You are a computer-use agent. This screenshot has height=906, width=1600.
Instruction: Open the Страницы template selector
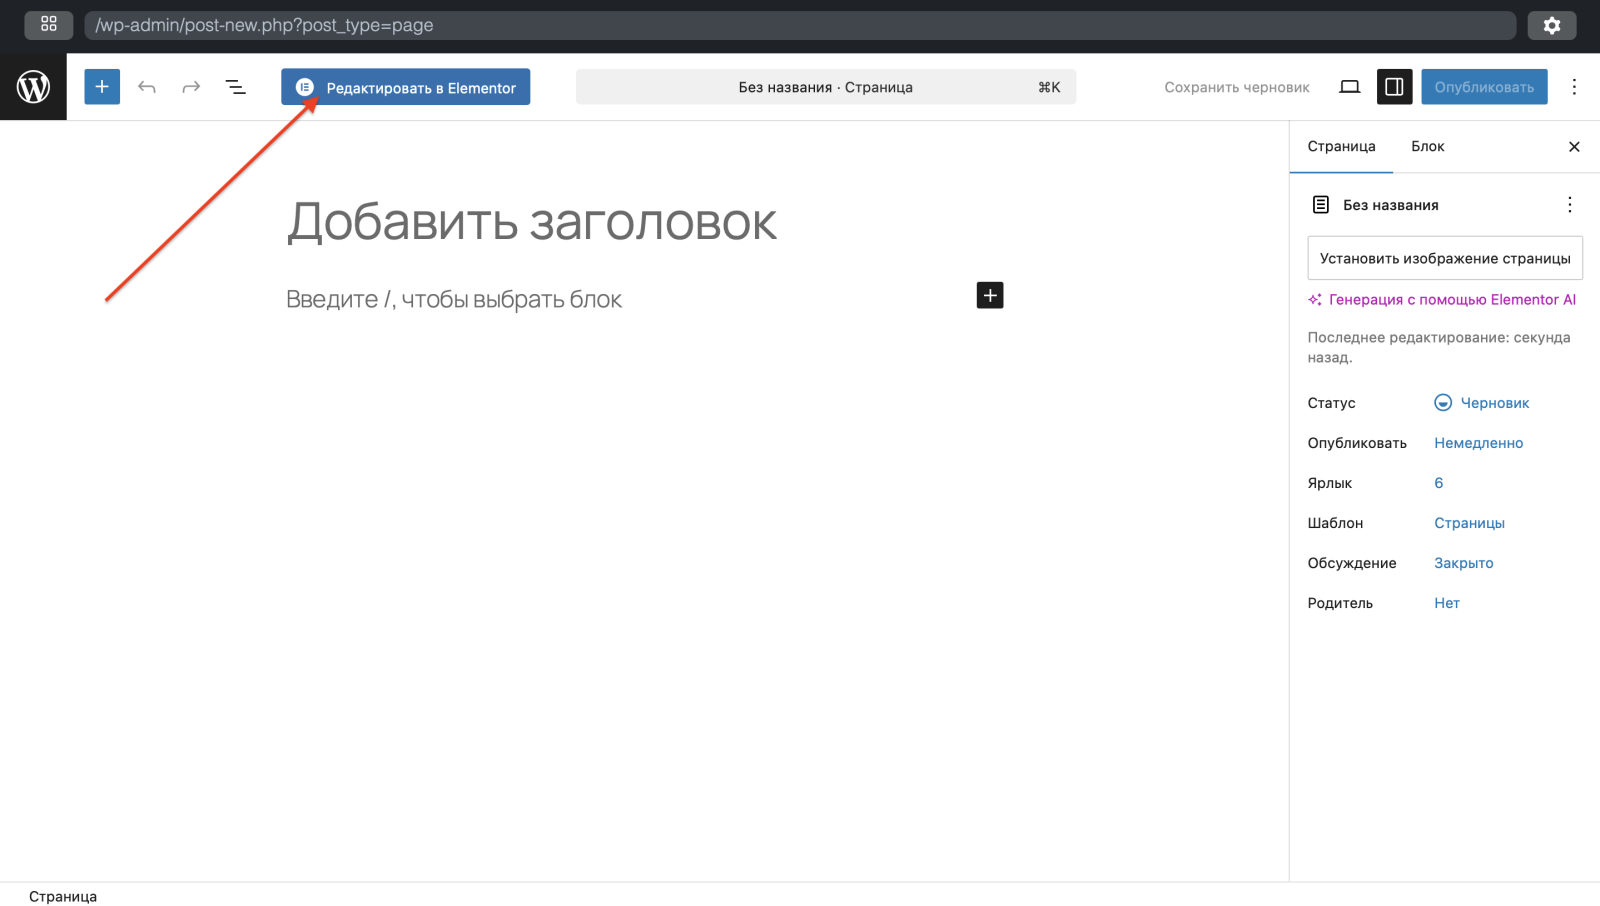click(1469, 523)
